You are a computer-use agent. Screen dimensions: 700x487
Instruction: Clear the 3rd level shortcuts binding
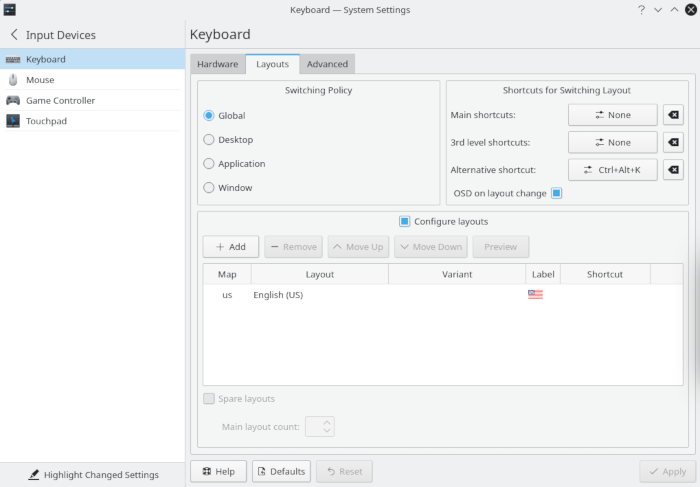click(x=673, y=142)
